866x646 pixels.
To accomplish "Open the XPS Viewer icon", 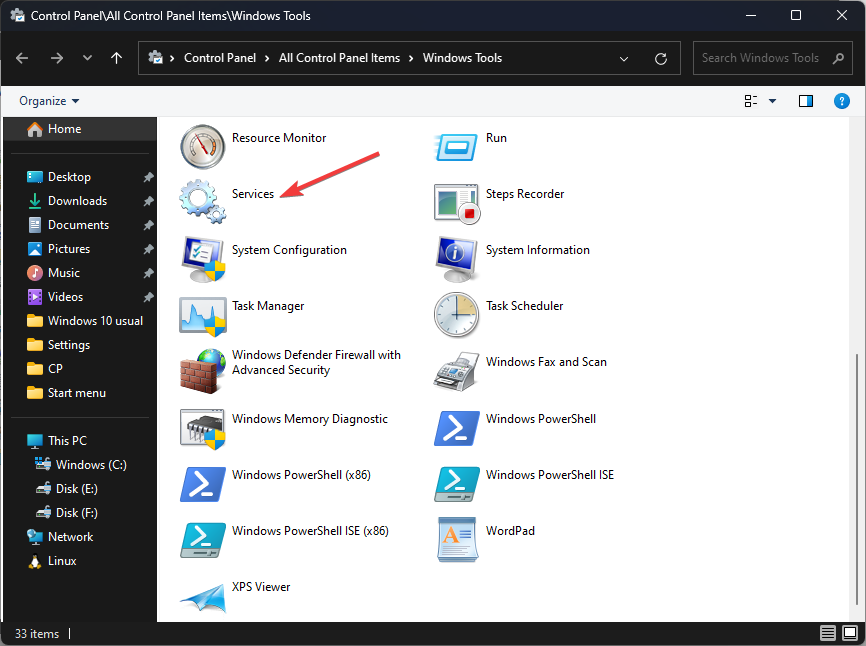I will point(204,599).
